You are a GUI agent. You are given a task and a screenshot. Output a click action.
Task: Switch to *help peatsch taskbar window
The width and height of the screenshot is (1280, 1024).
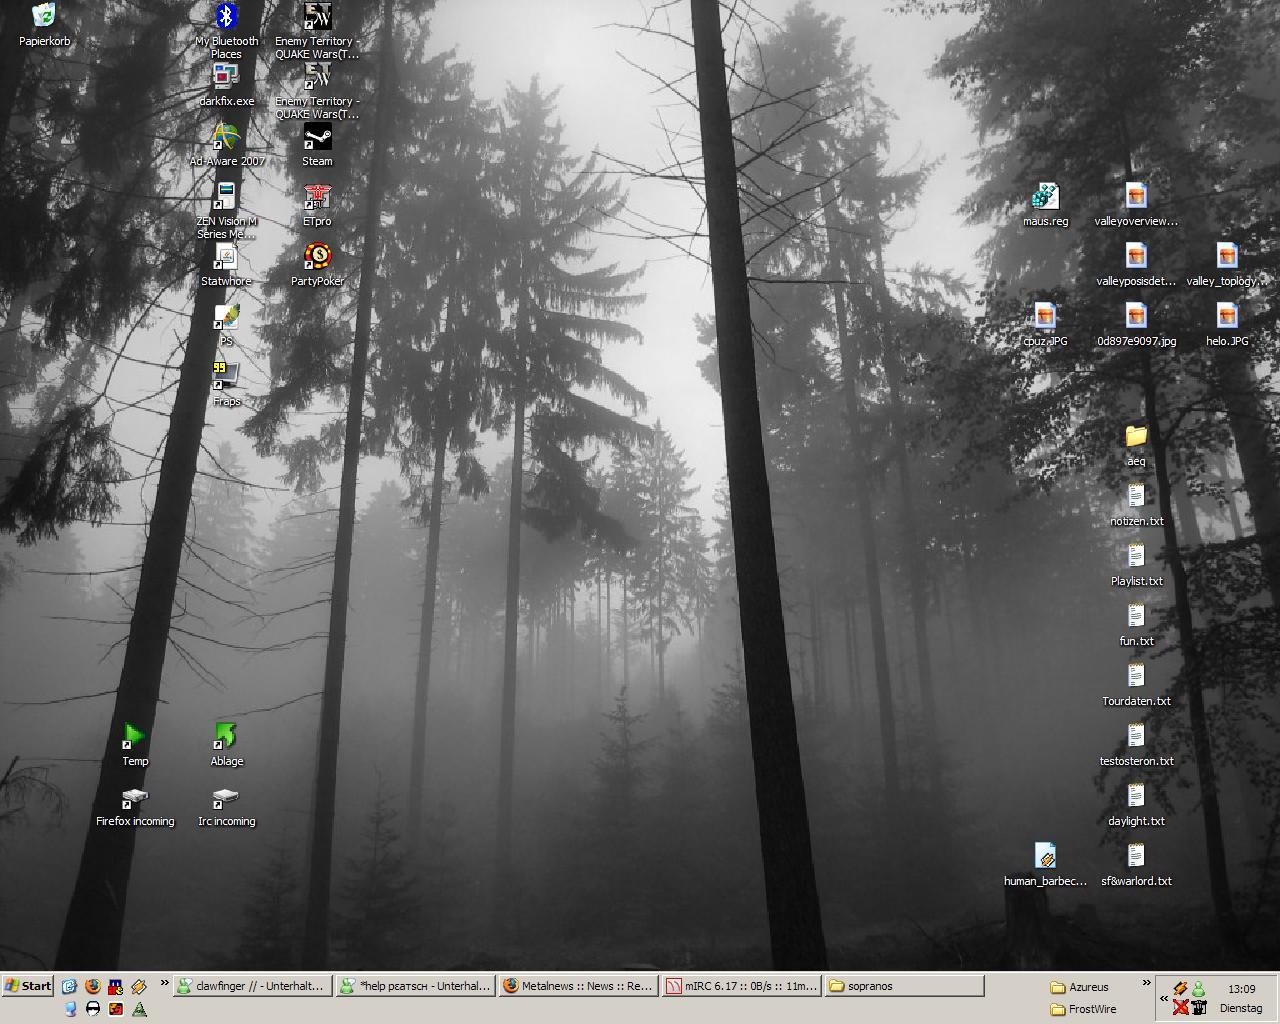[x=416, y=986]
